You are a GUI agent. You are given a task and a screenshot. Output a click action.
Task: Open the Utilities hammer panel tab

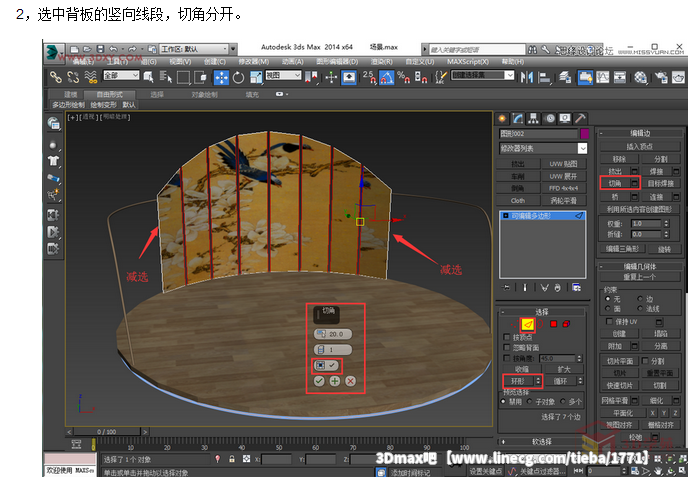pyautogui.click(x=580, y=118)
